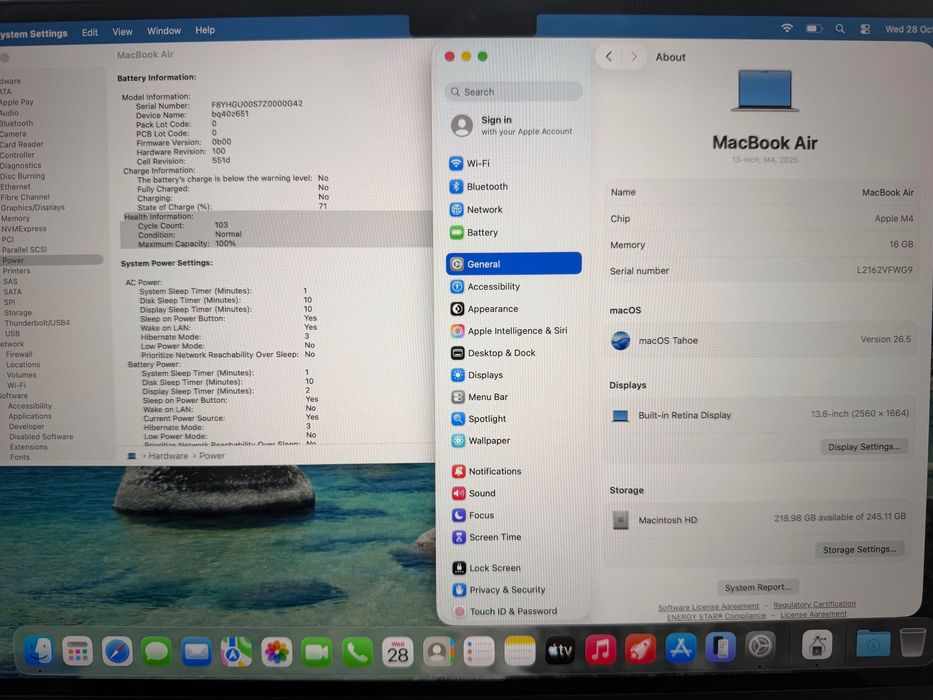Go back with the navigation chevron
Image resolution: width=933 pixels, height=700 pixels.
click(609, 57)
